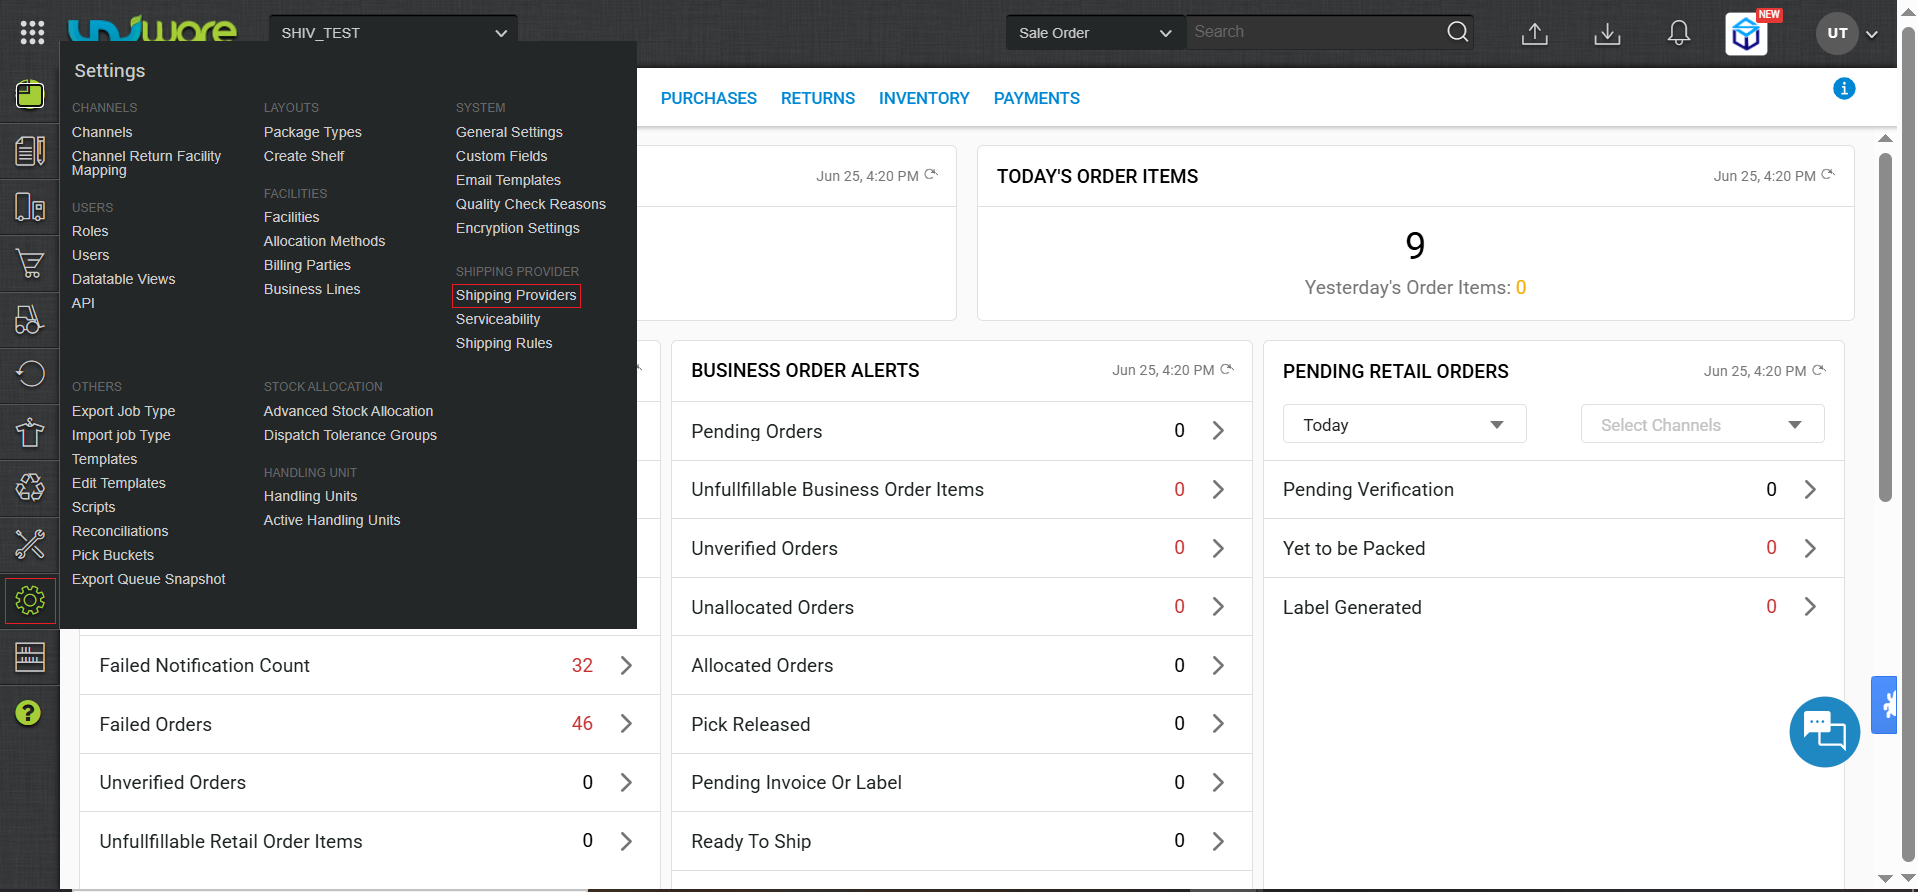Expand Ready To Ship row chevron
Screen dimensions: 1918x892
1218,841
